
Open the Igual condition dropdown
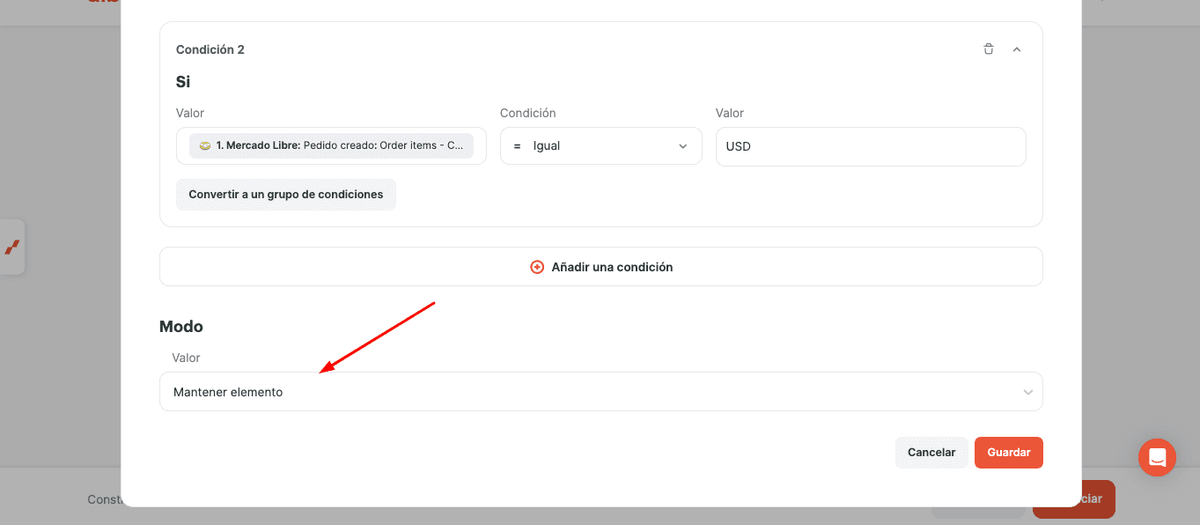pyautogui.click(x=601, y=146)
